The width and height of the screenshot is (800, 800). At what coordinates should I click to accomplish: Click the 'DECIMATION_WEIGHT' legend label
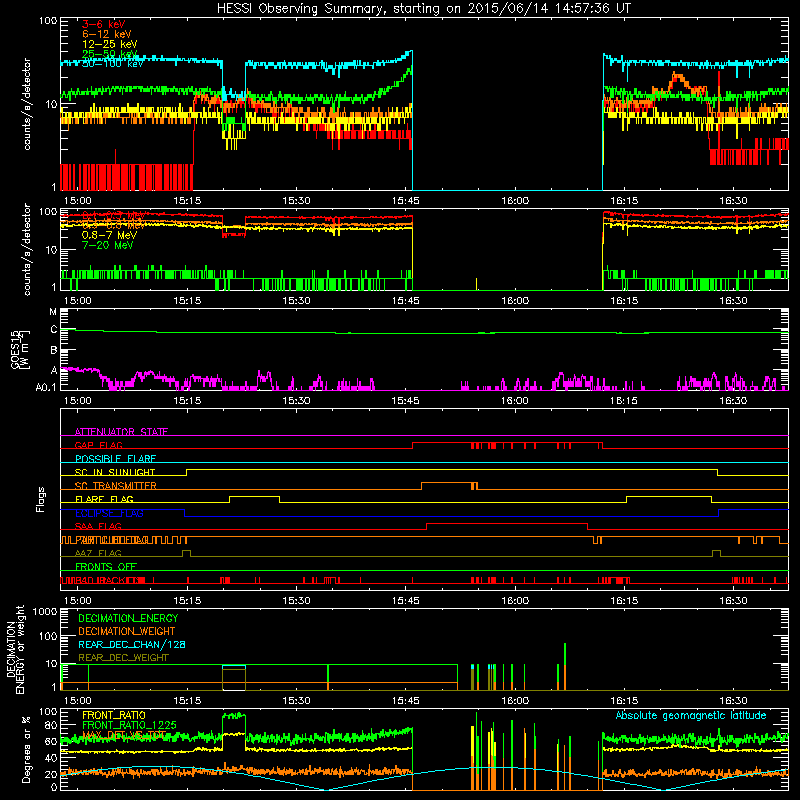tap(127, 631)
